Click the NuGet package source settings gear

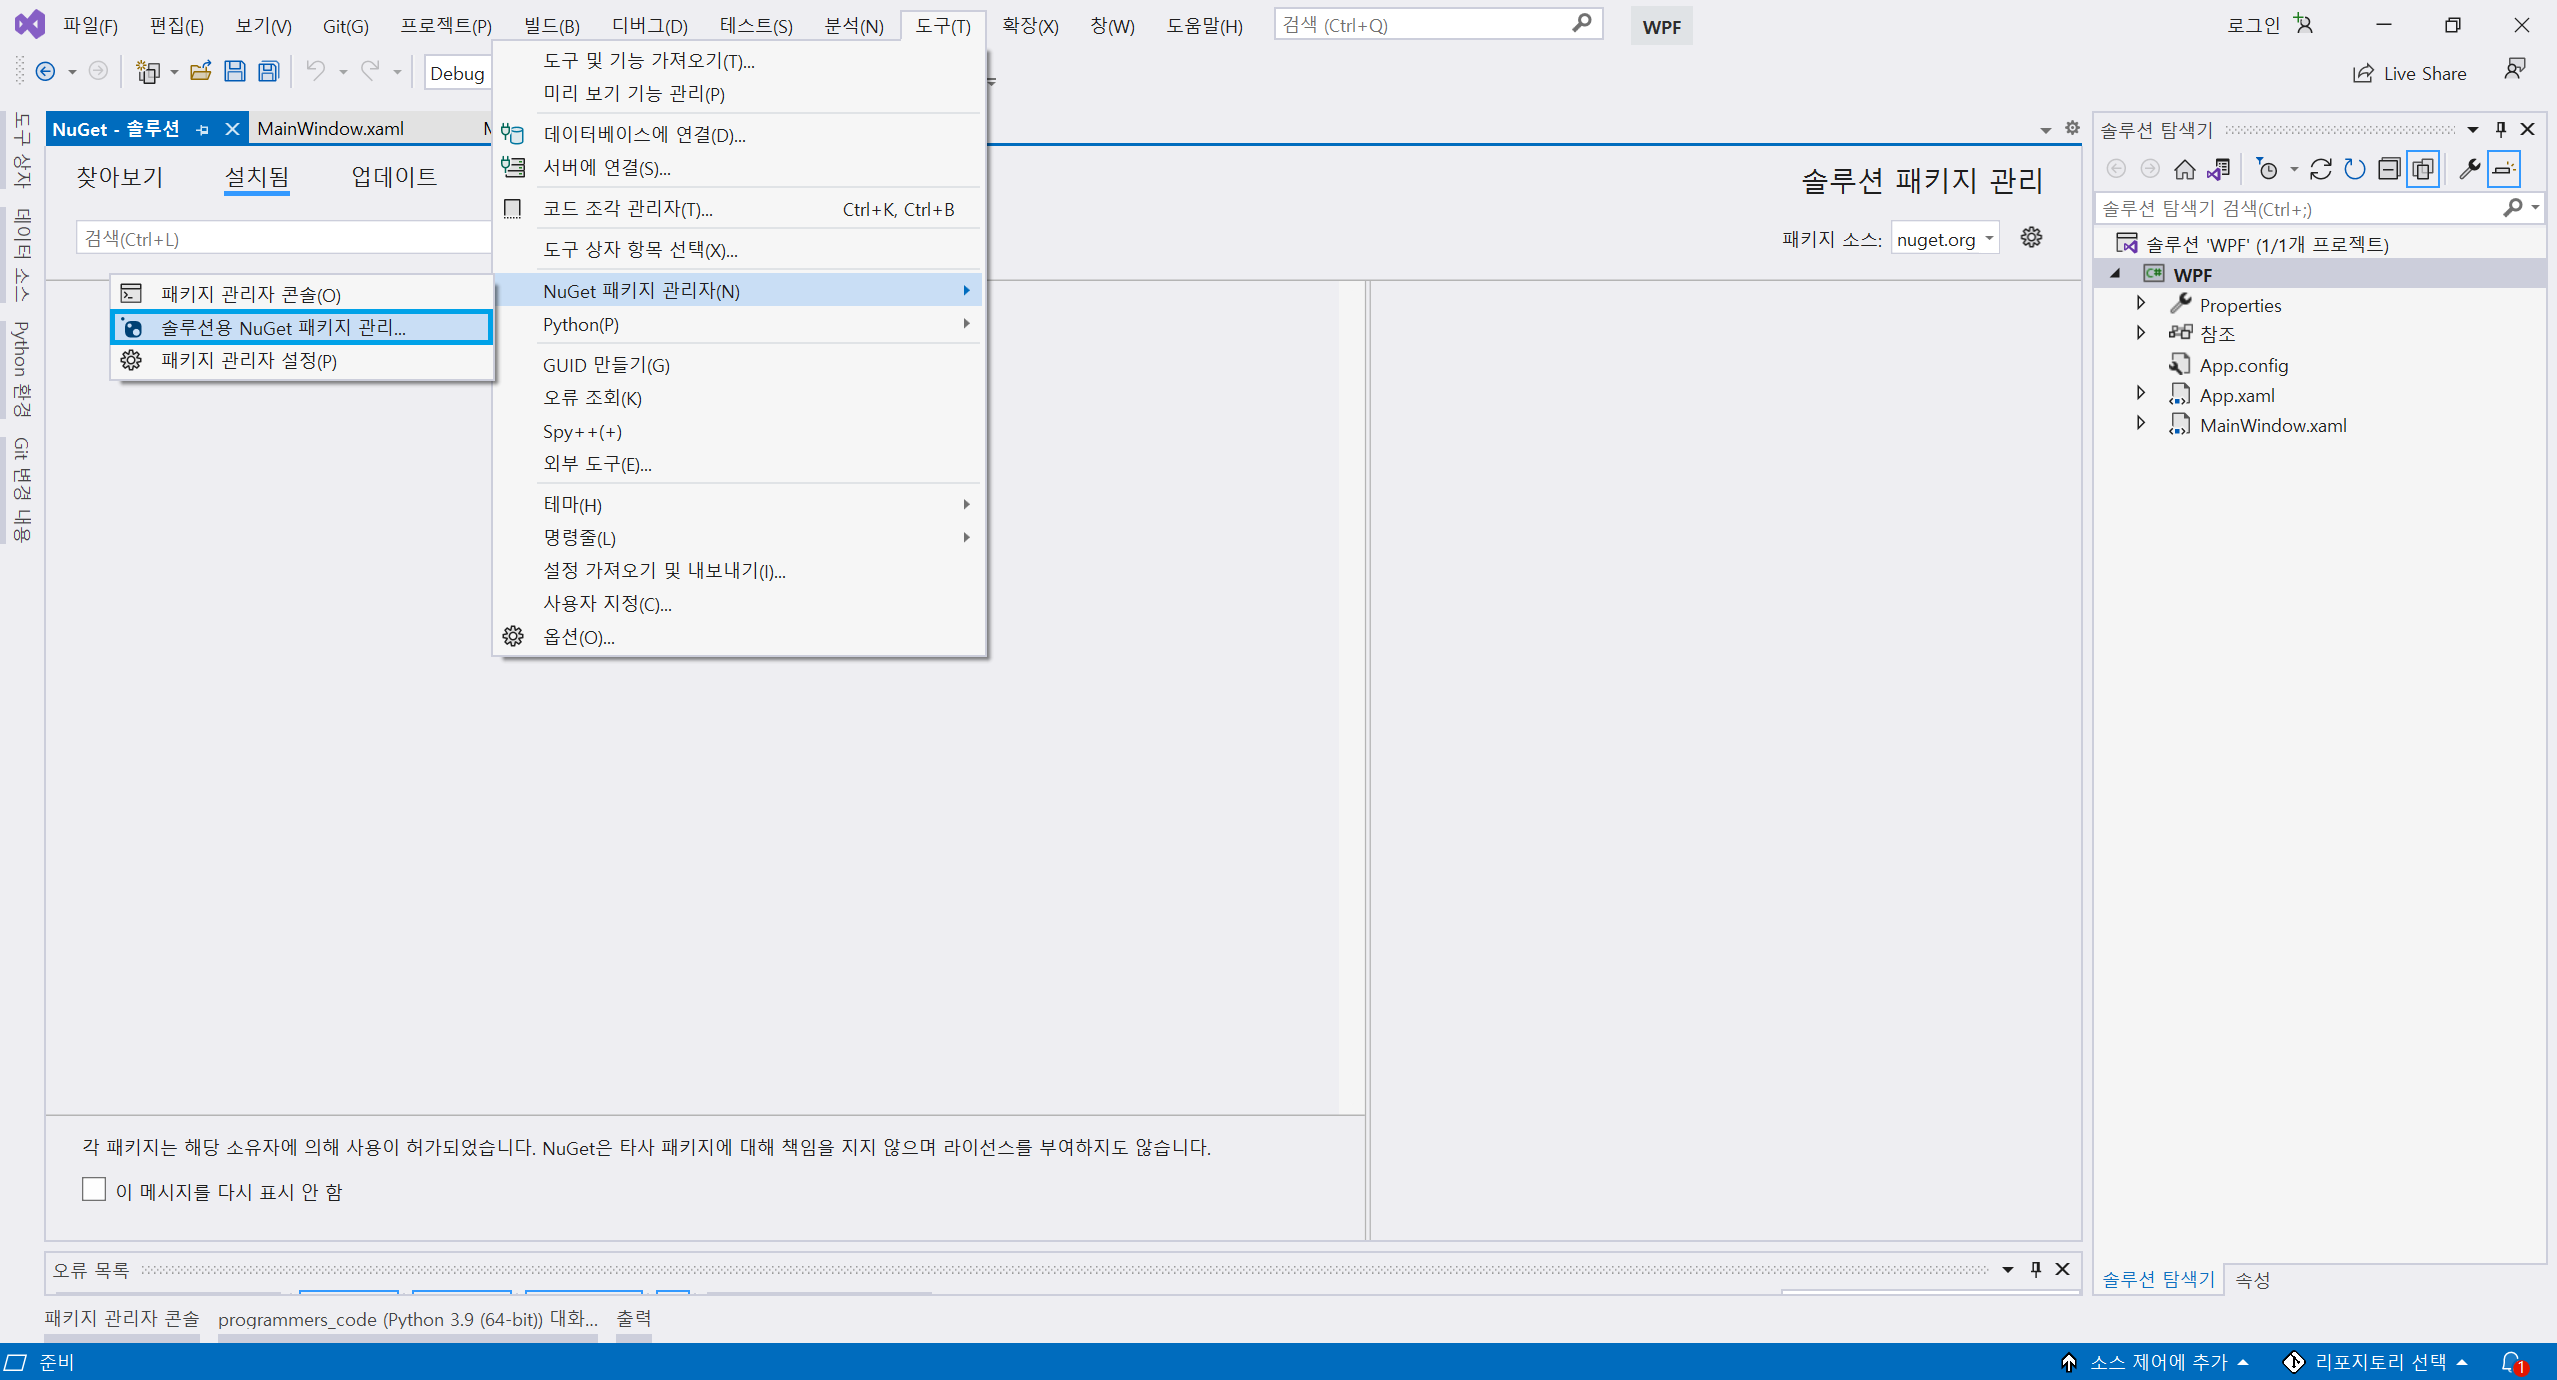pos(2031,238)
